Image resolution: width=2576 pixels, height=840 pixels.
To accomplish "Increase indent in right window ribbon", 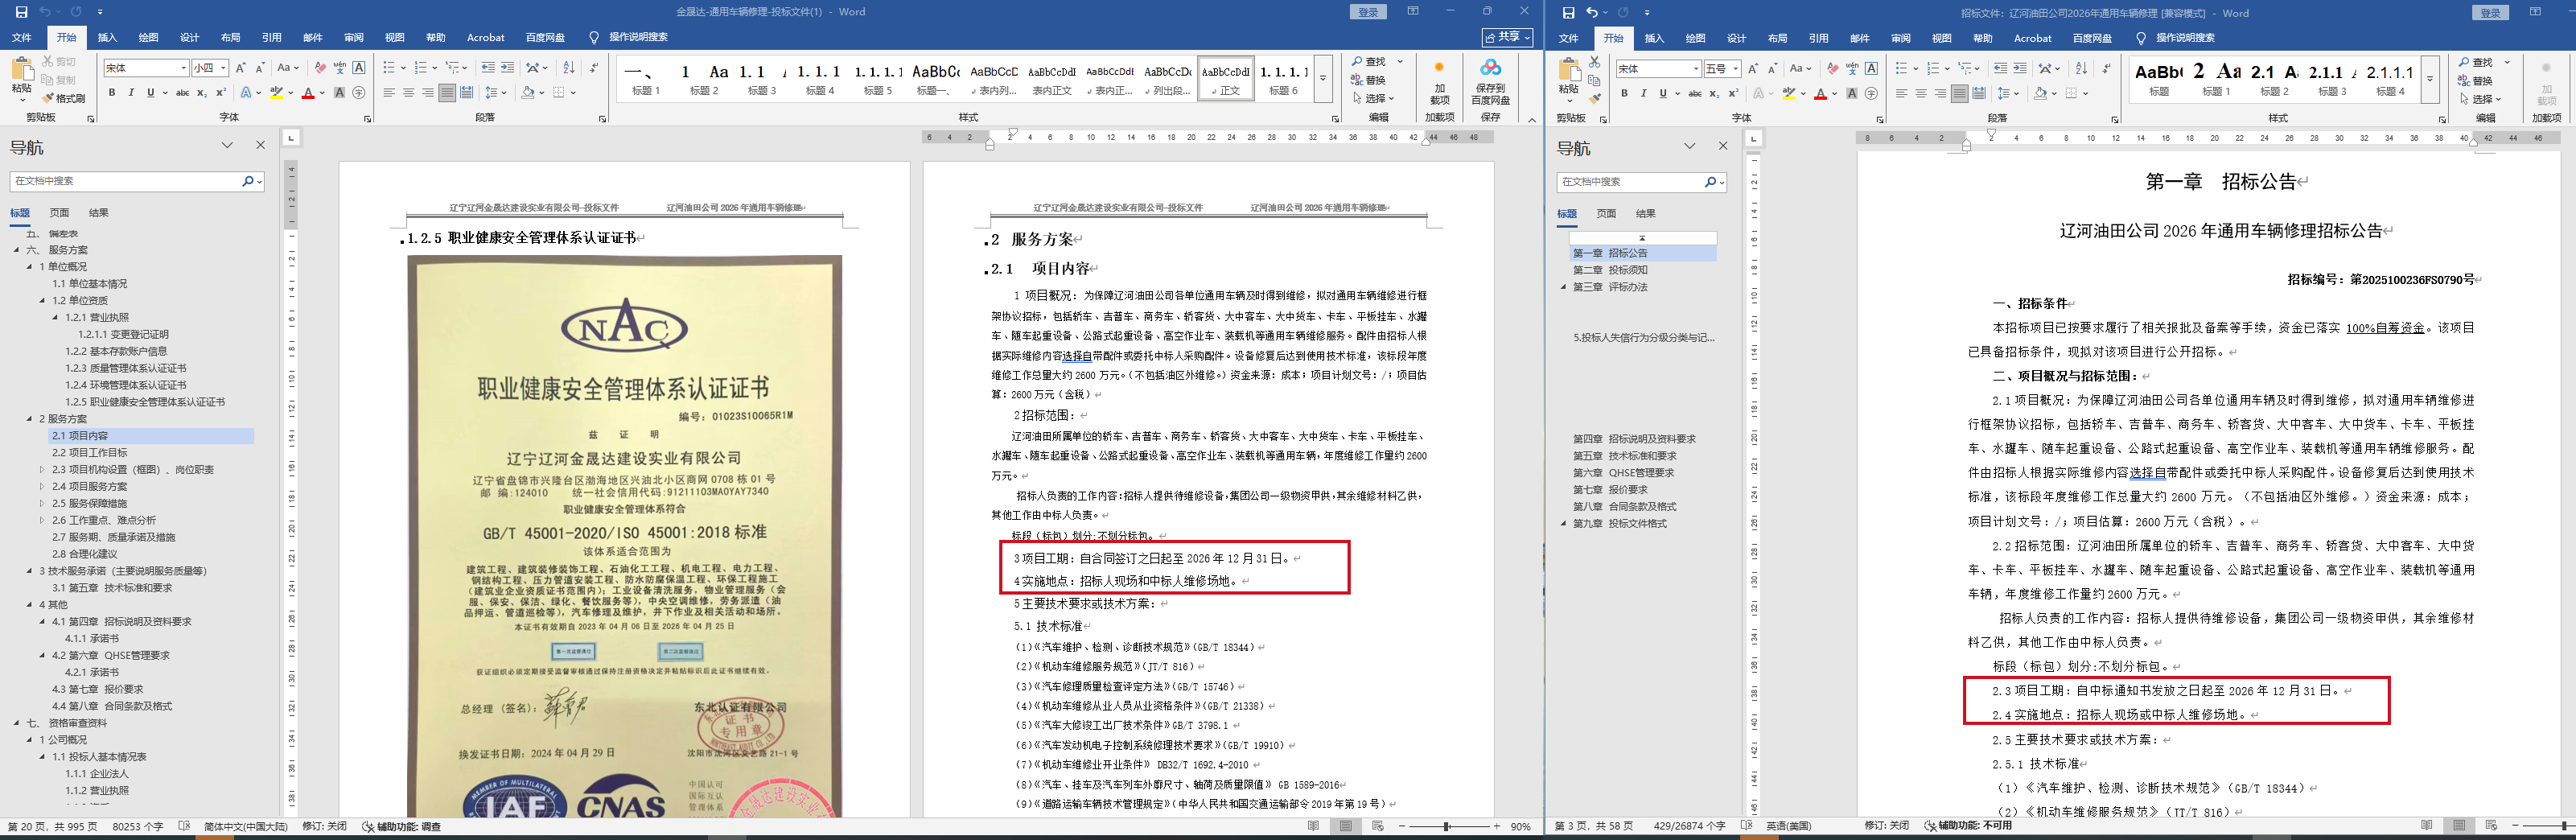I will [2020, 69].
